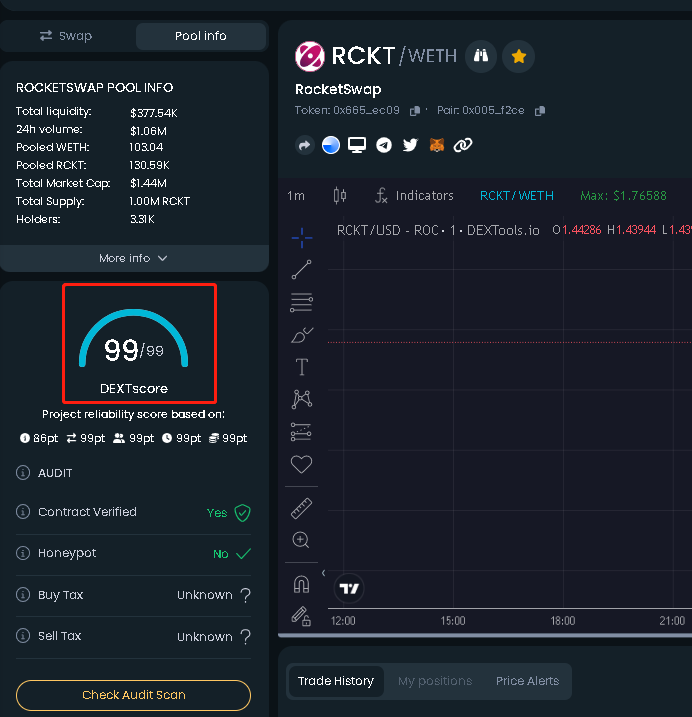Image resolution: width=692 pixels, height=717 pixels.
Task: Click the zoom in magnifier tool
Action: click(x=301, y=540)
